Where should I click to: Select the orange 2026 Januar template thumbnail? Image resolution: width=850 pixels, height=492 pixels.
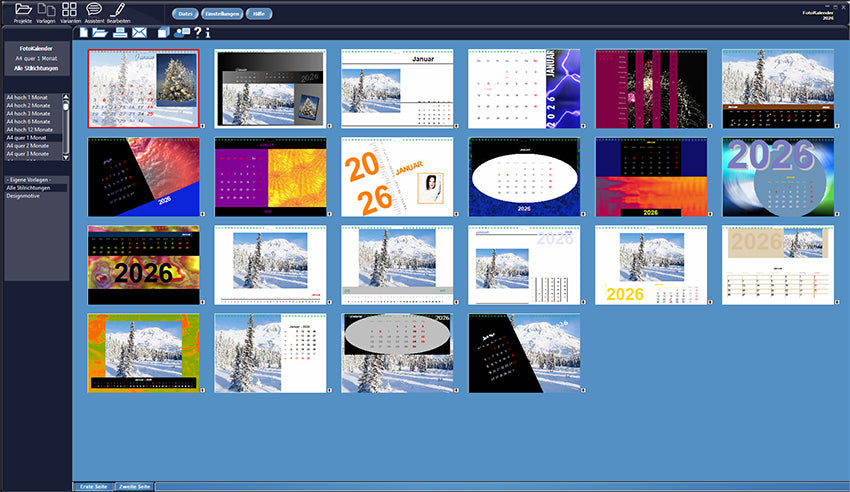click(397, 177)
